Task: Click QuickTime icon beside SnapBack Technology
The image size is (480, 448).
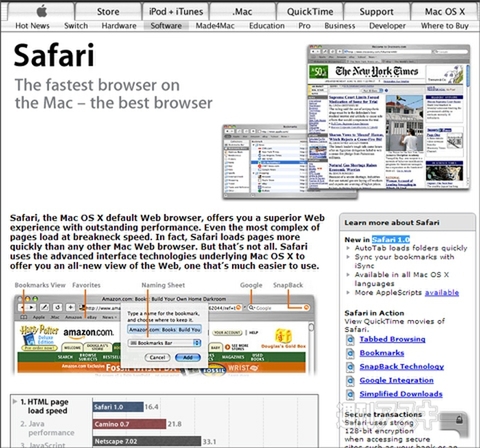Action: [x=350, y=367]
